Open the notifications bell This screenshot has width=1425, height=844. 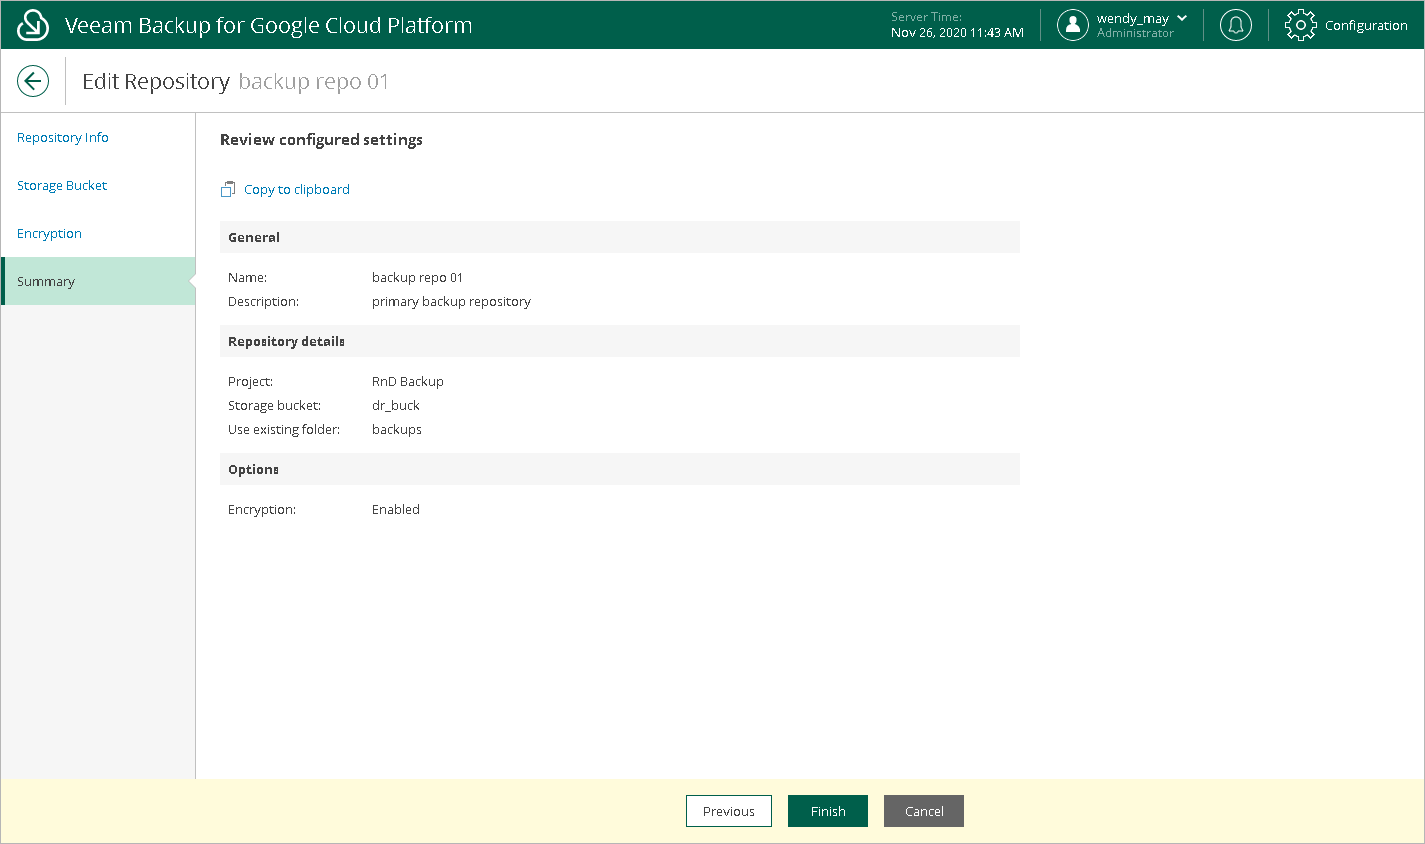point(1235,25)
